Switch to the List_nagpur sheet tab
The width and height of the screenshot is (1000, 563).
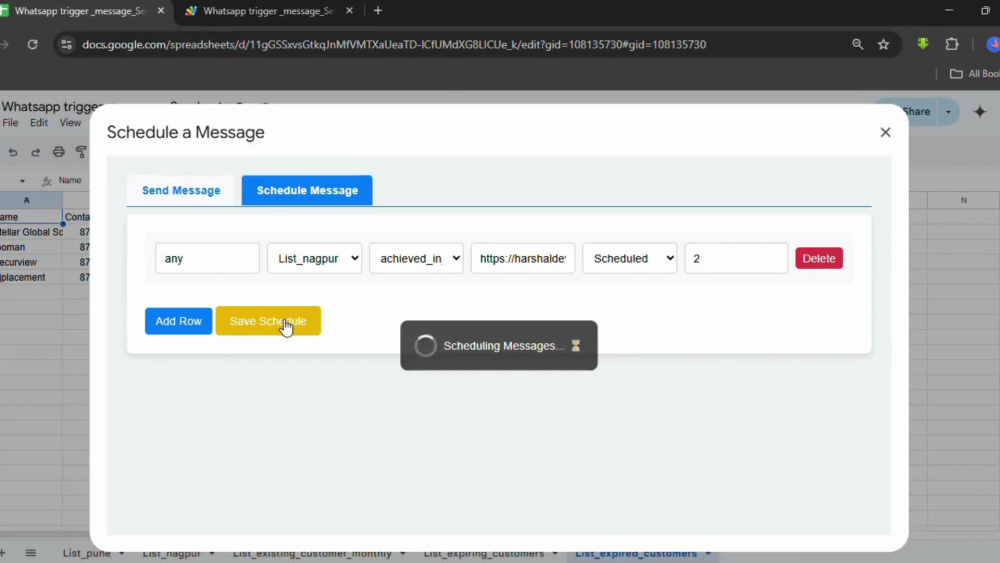[172, 553]
